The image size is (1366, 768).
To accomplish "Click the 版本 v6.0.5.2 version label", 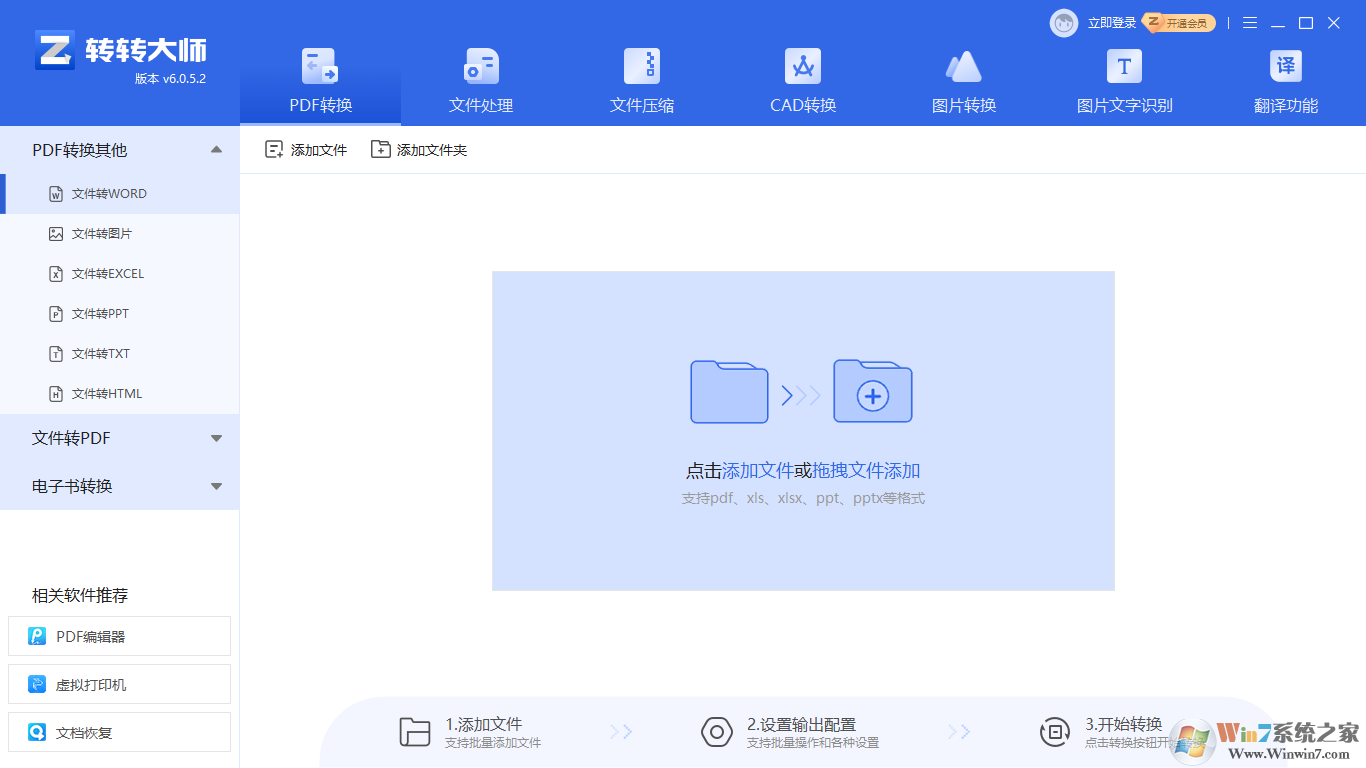I will pos(170,79).
